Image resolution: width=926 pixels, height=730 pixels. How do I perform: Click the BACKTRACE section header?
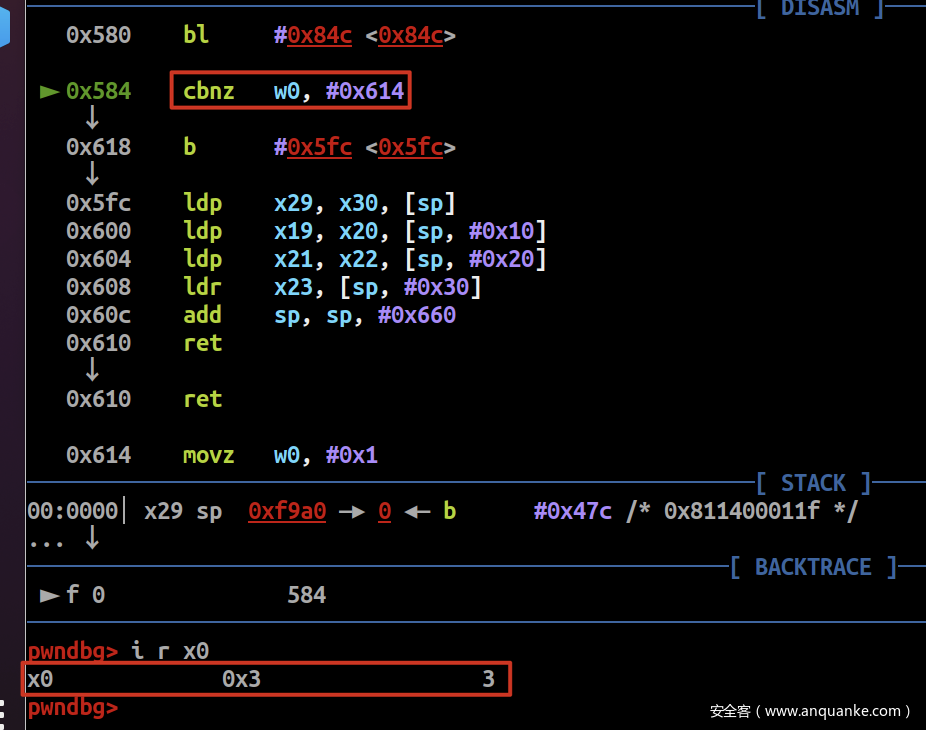click(x=813, y=567)
